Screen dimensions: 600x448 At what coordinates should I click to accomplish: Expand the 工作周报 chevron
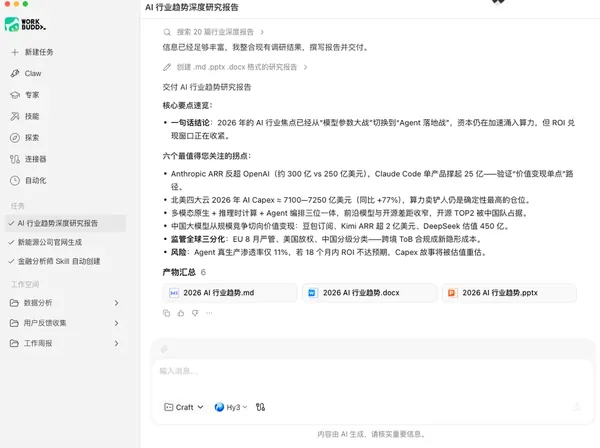[x=116, y=344]
